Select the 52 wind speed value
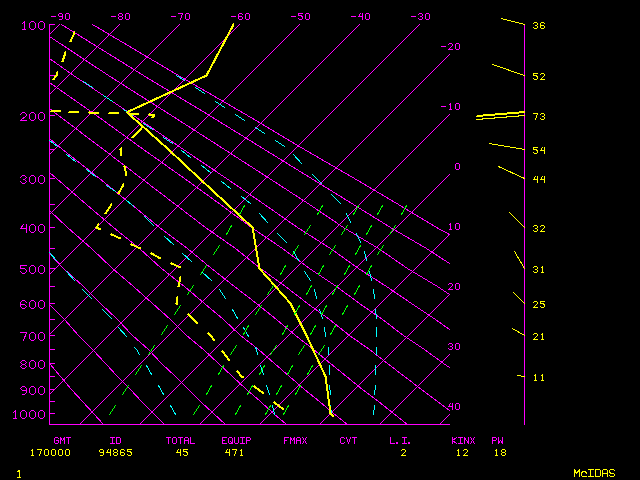 click(x=538, y=77)
